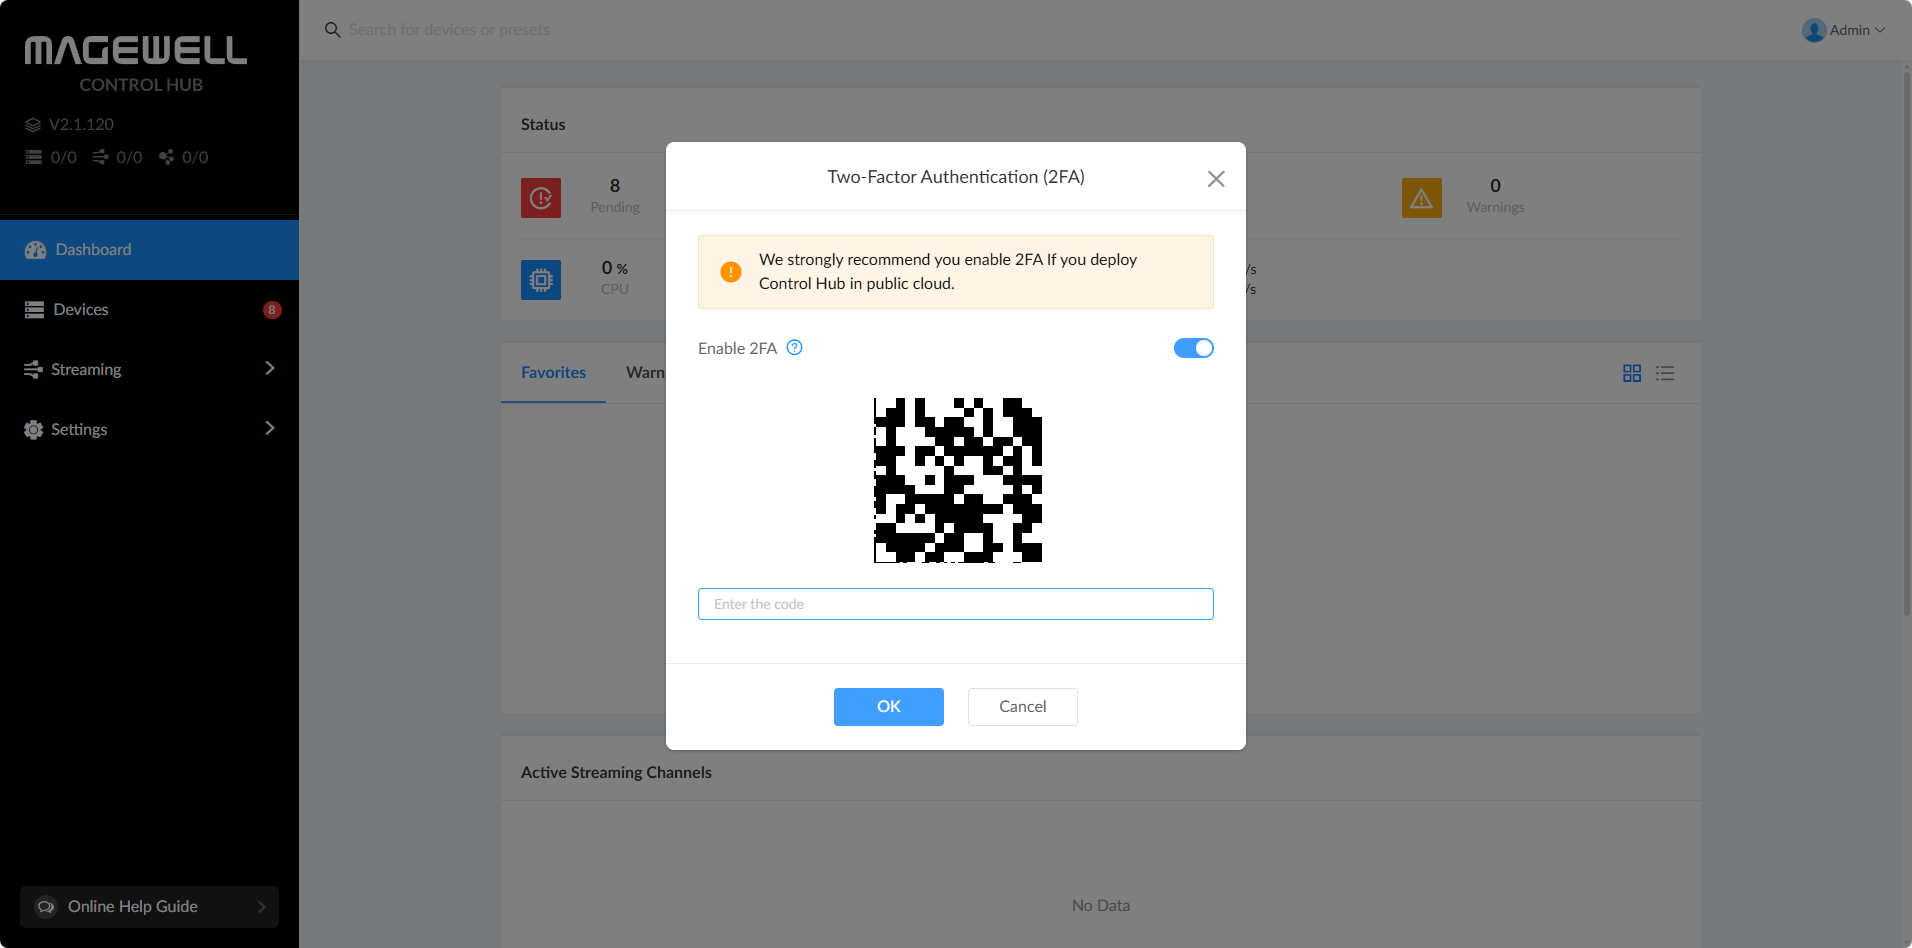Click the Streaming sidebar icon

[x=33, y=370]
